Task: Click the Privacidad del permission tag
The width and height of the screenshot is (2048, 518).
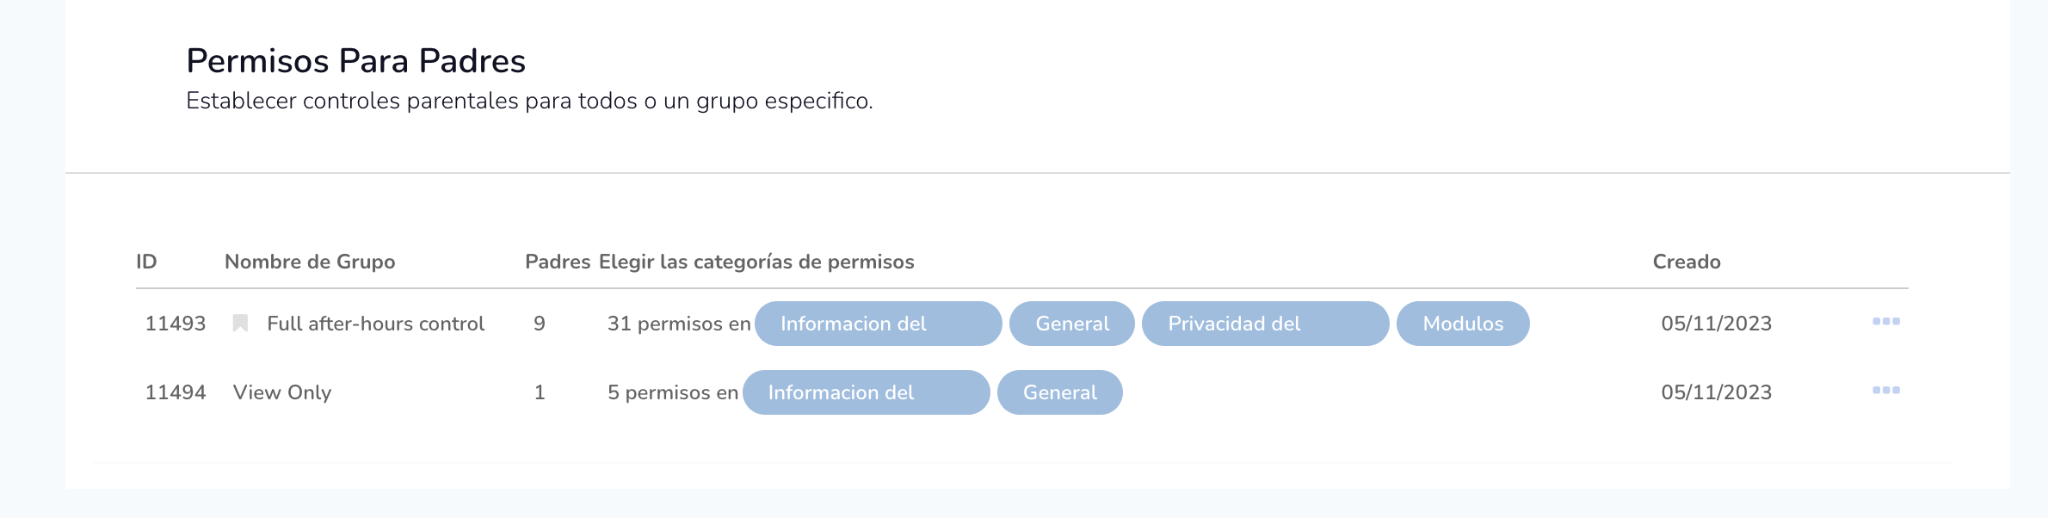Action: [1264, 324]
